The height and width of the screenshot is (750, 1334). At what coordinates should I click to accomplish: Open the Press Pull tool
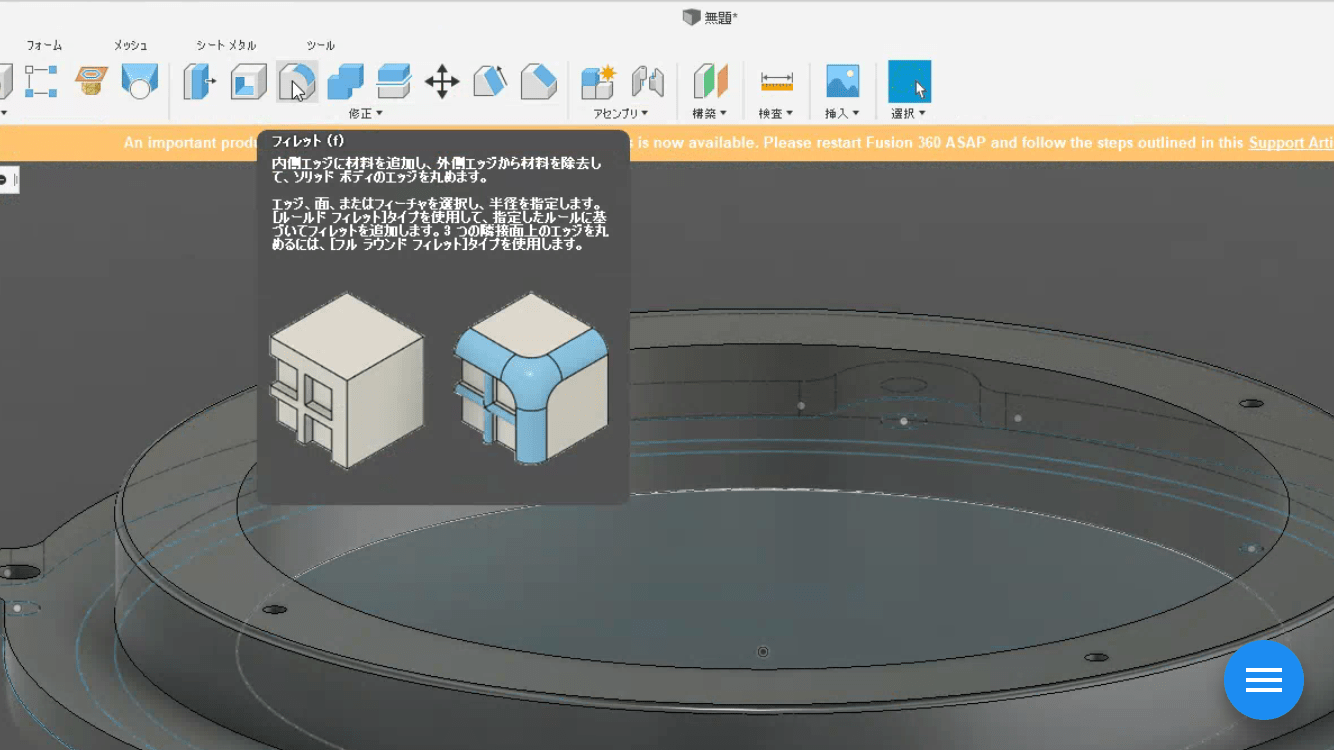[x=197, y=82]
